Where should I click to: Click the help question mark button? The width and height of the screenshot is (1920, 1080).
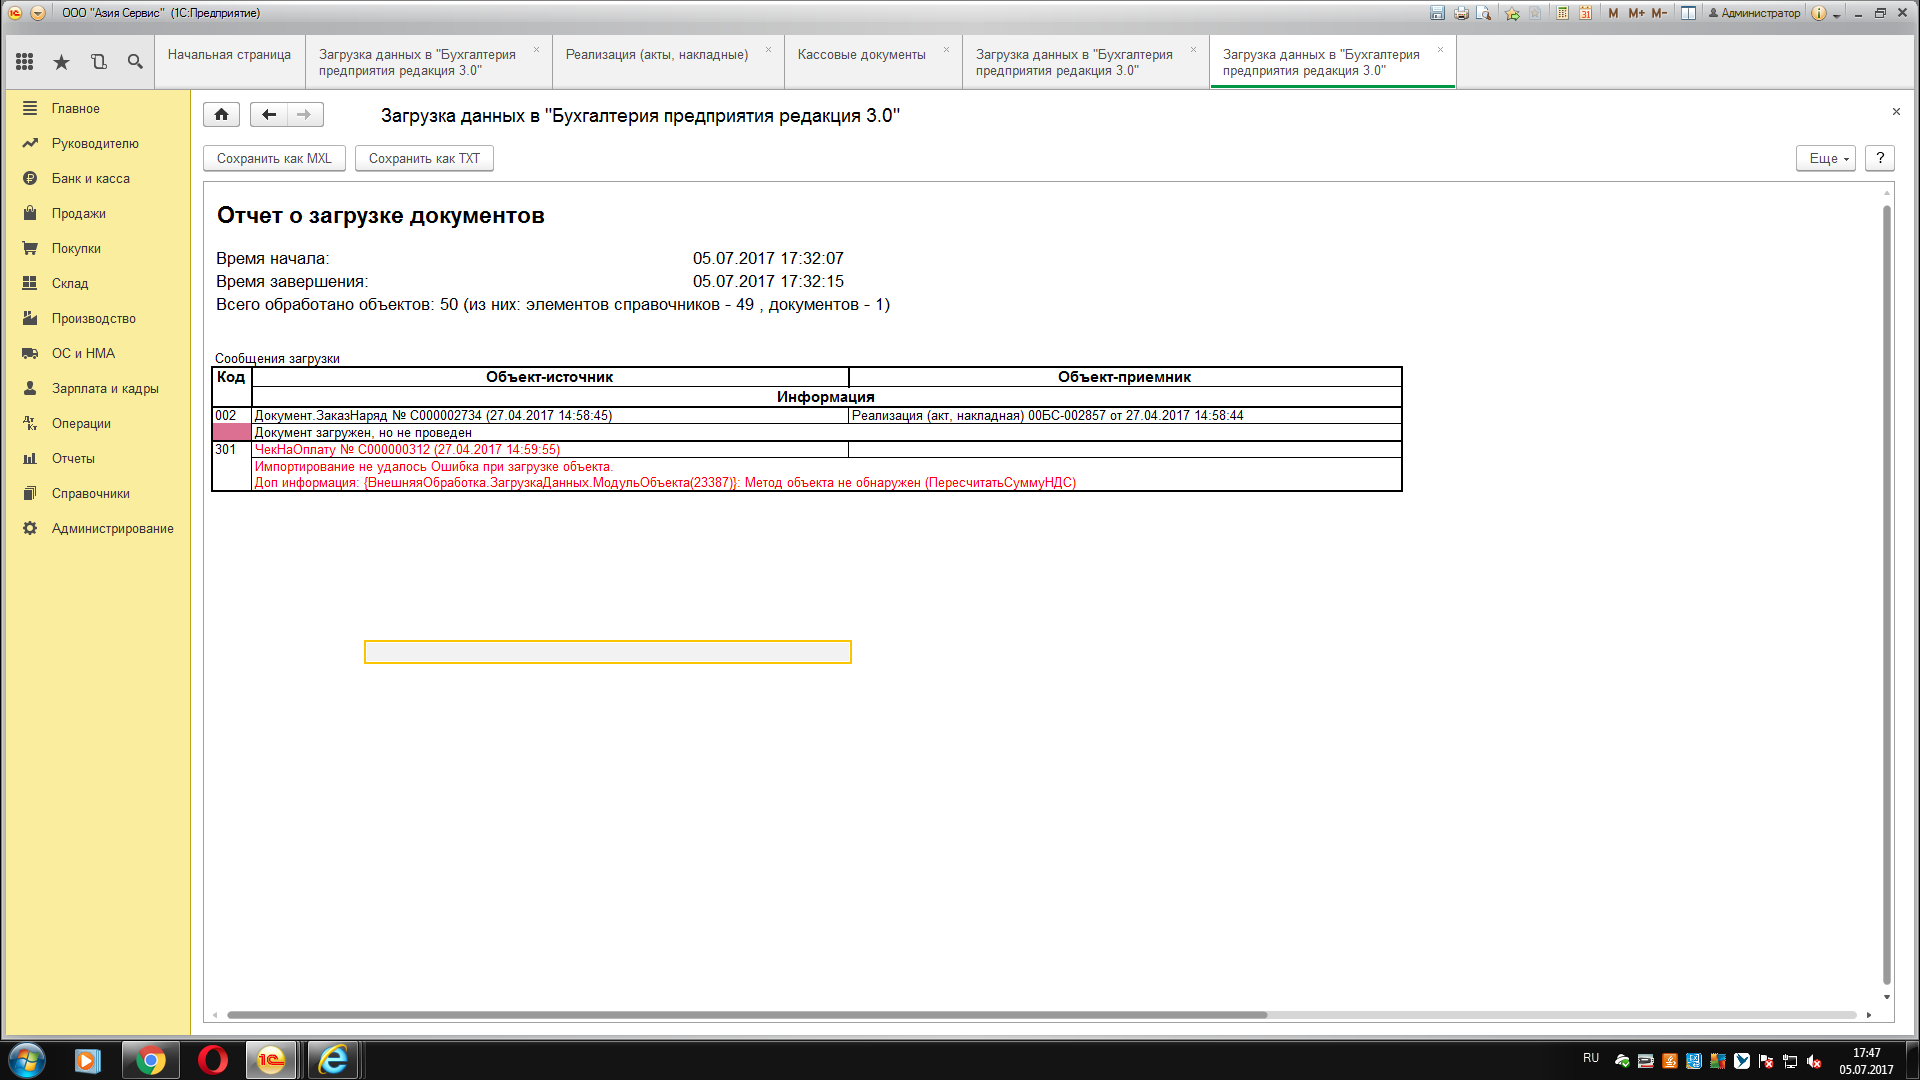click(x=1880, y=158)
